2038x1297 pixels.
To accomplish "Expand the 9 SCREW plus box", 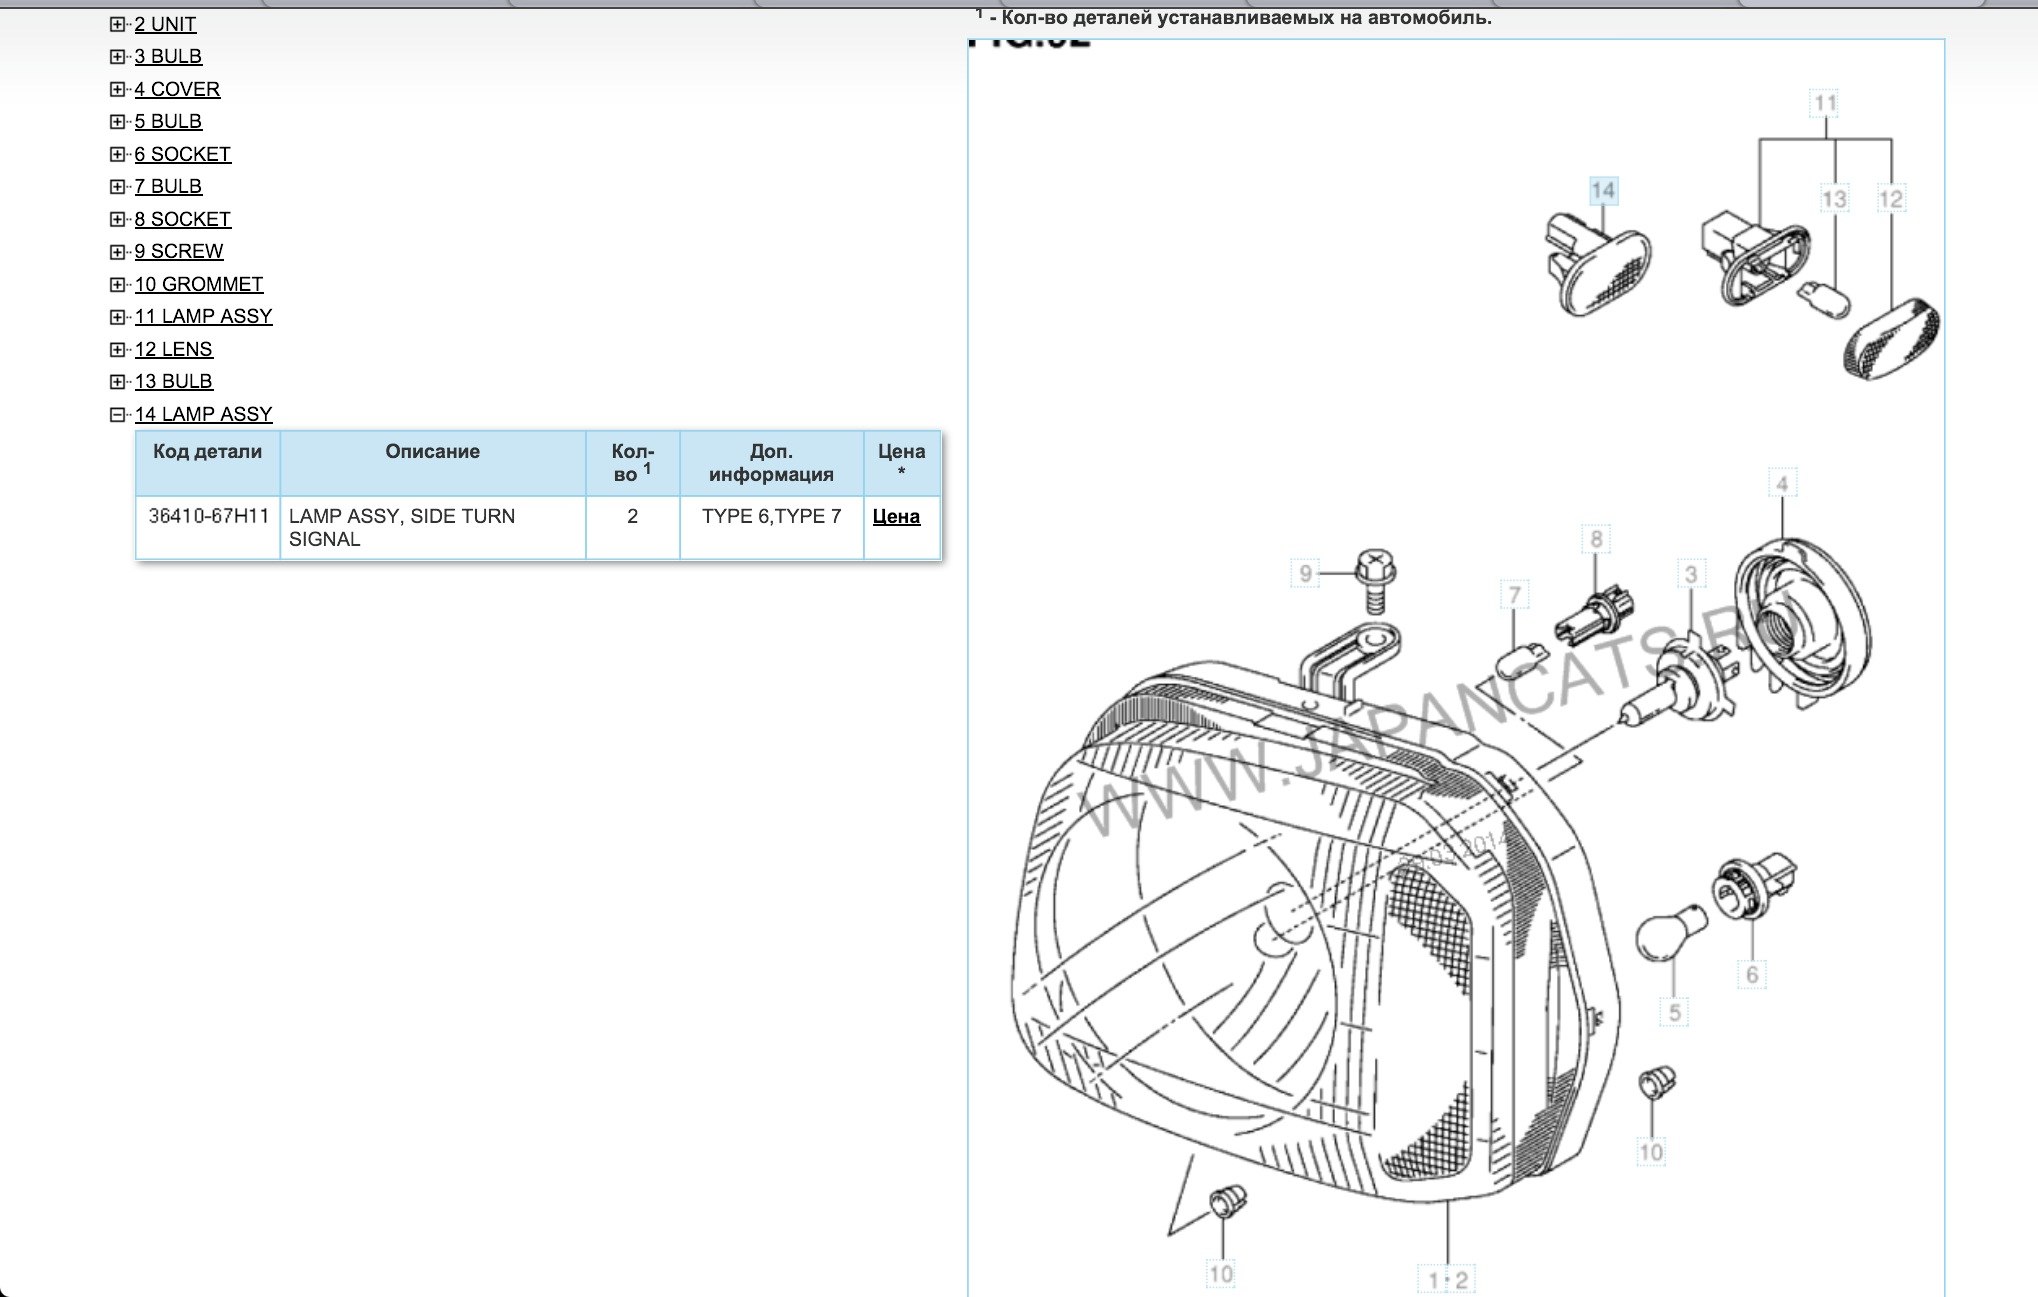I will (118, 252).
